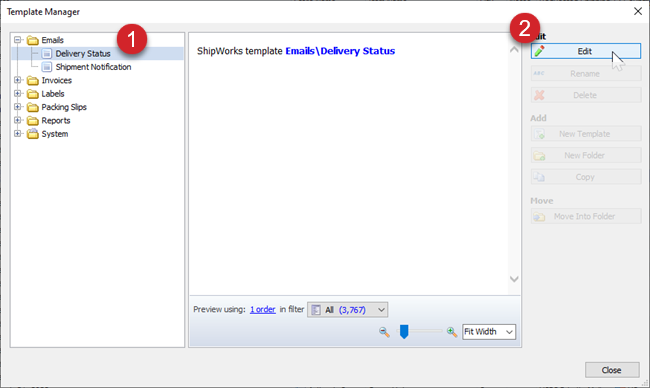Click the preview scroll down arrow
650x388 pixels.
point(514,279)
